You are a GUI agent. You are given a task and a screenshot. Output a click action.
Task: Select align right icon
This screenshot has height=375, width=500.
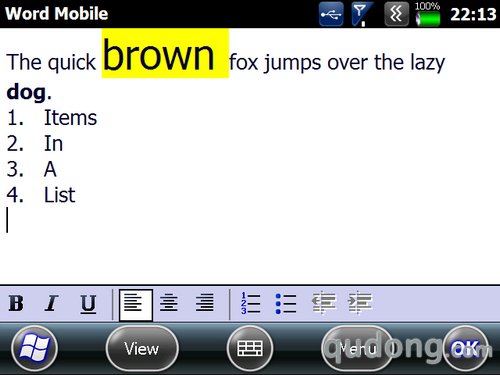coord(205,303)
